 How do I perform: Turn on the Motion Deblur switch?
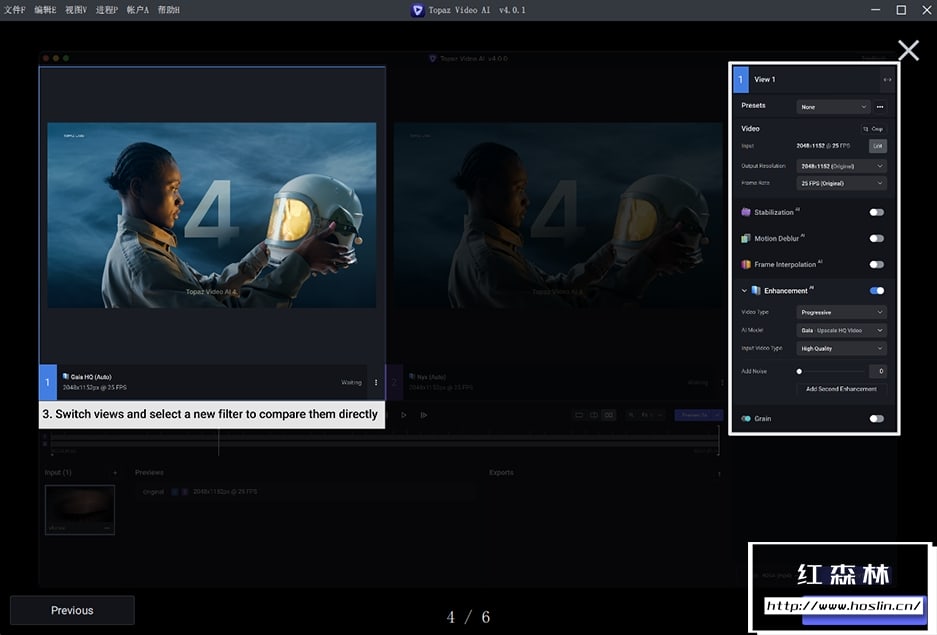(876, 239)
